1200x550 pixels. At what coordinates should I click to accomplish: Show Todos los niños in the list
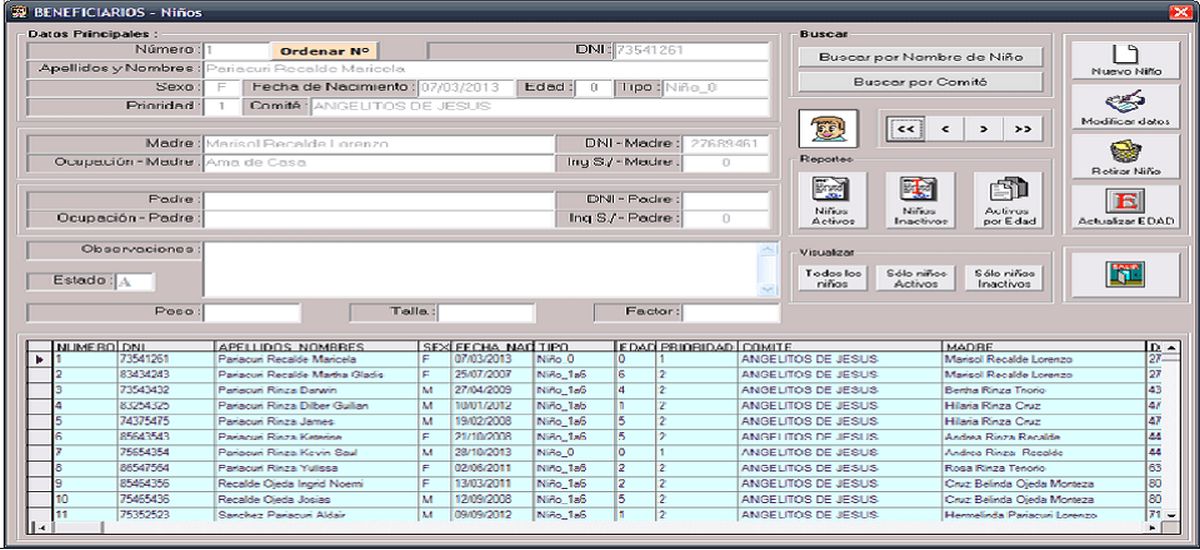(832, 278)
